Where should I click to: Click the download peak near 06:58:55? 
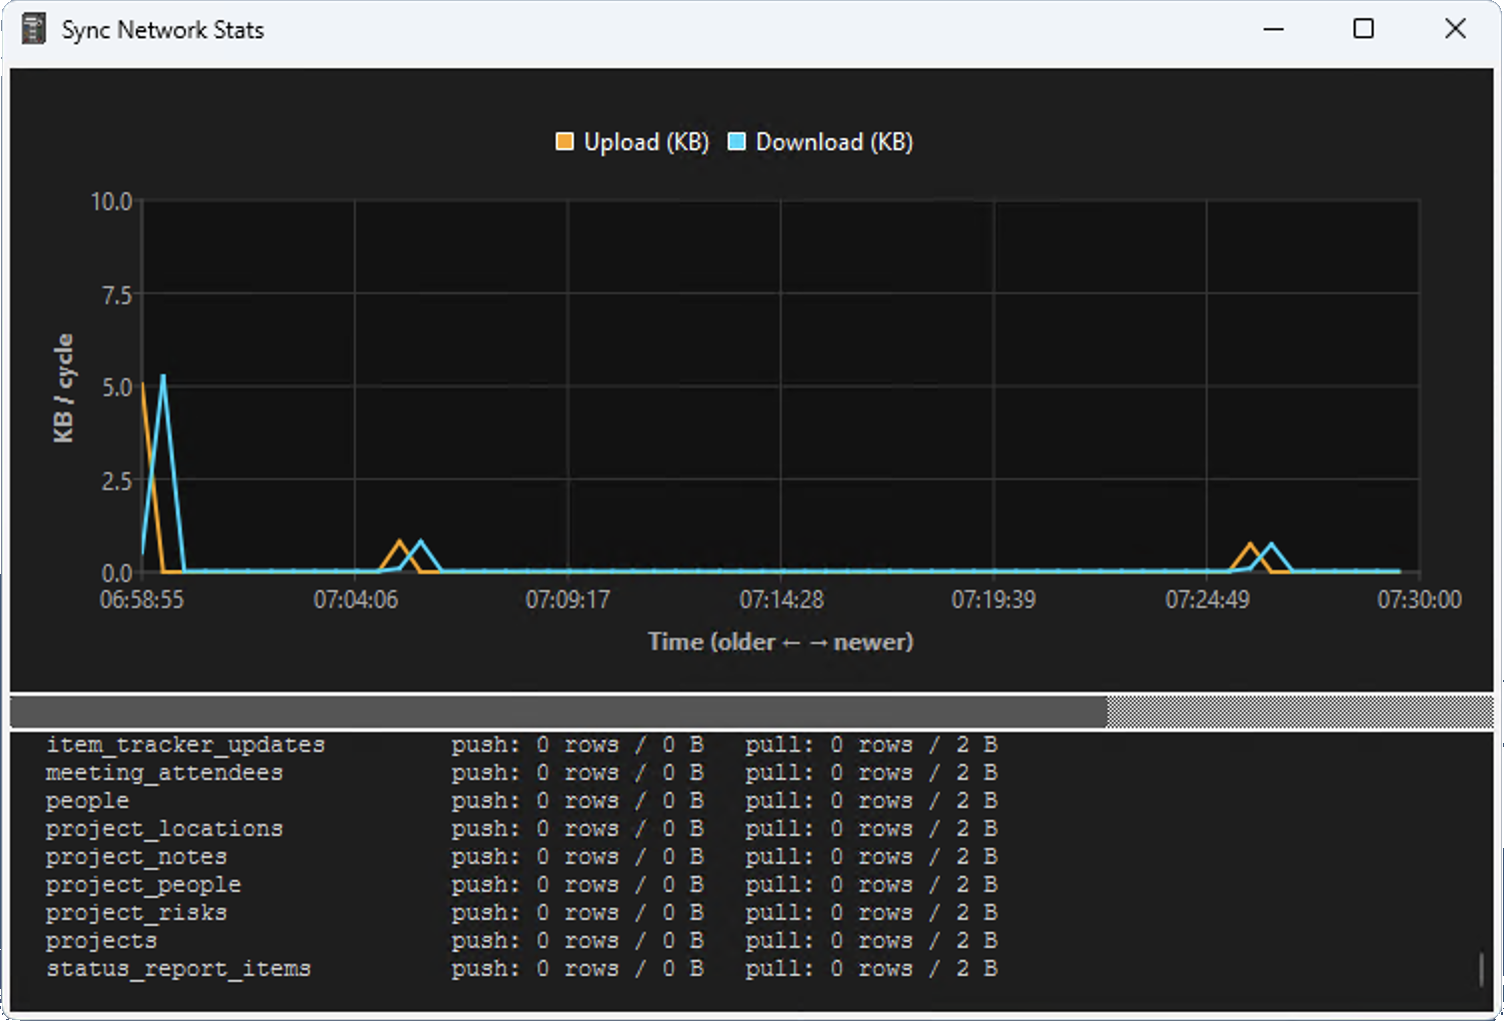click(163, 376)
